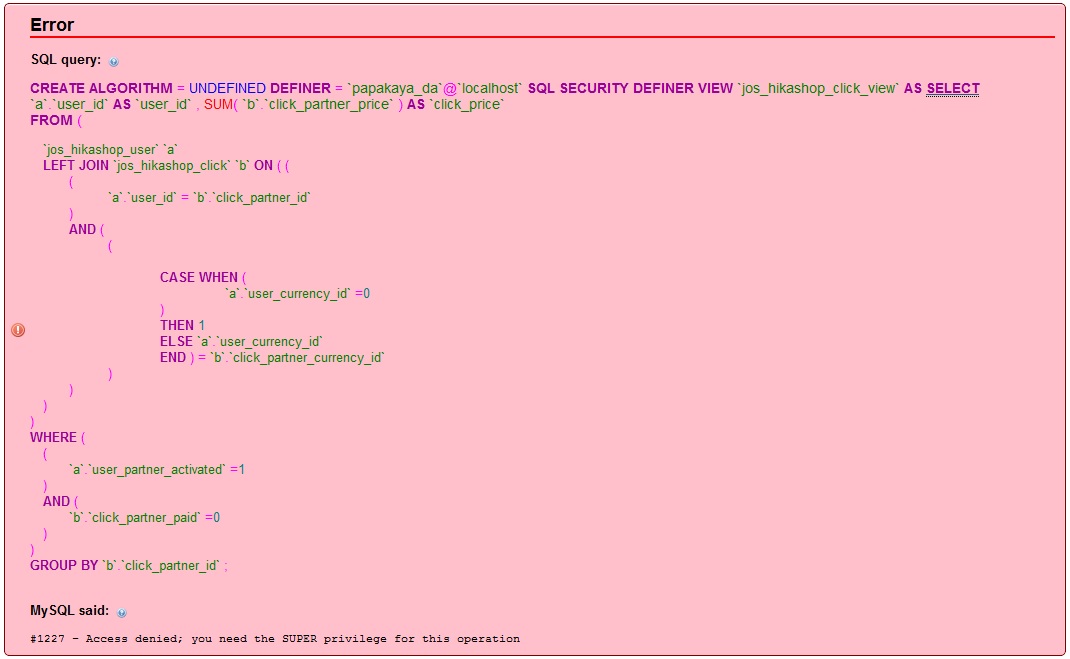Click the THEN 1 line

click(182, 325)
